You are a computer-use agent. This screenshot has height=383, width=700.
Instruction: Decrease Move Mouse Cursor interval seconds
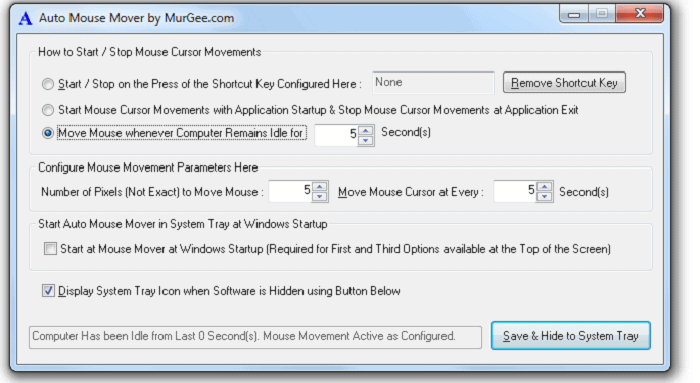tap(544, 196)
